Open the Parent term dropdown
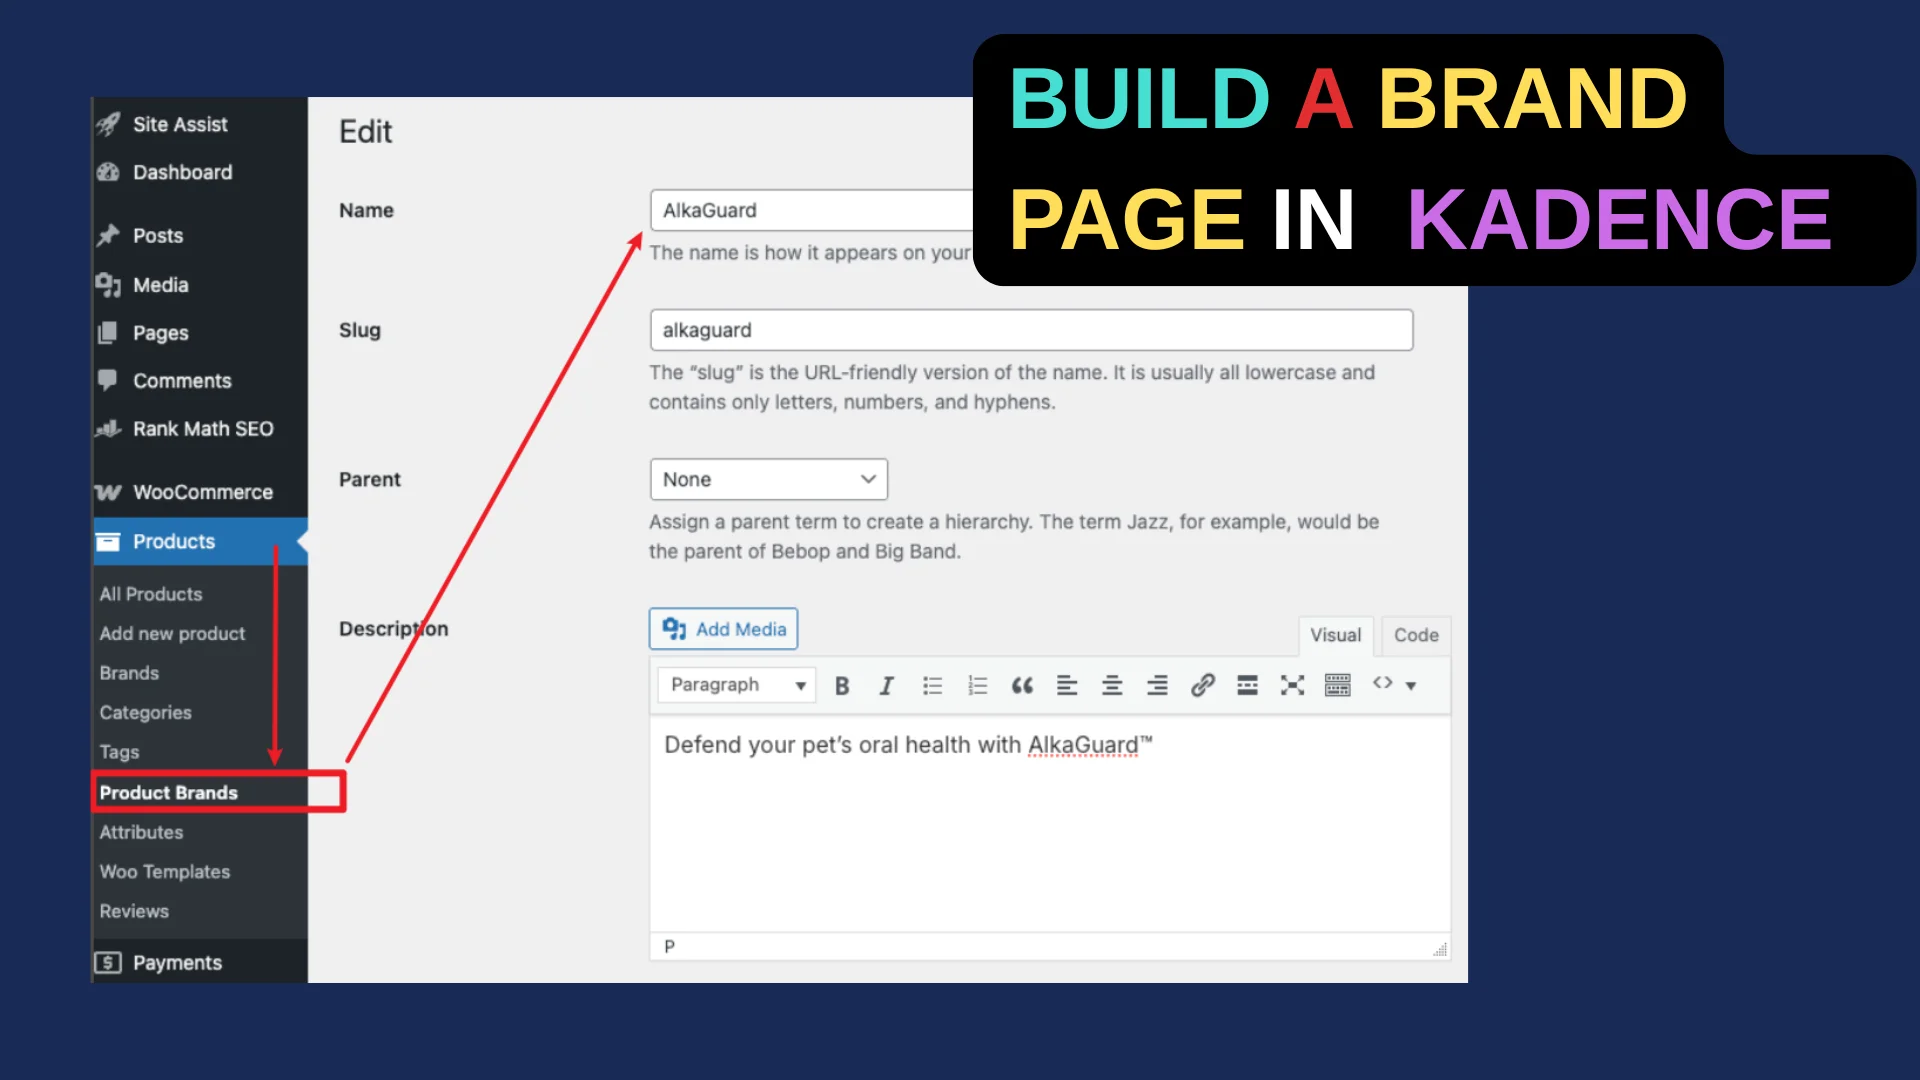The height and width of the screenshot is (1080, 1920). 768,479
